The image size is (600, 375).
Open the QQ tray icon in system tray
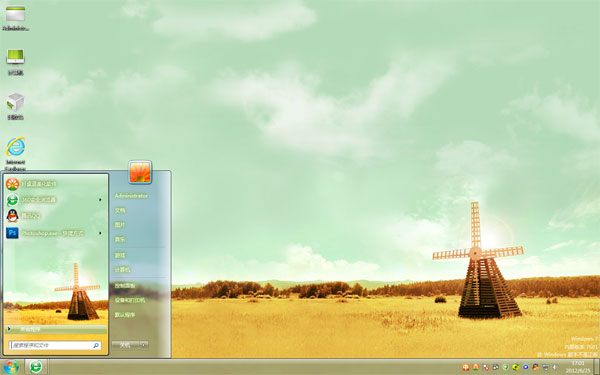tap(535, 367)
